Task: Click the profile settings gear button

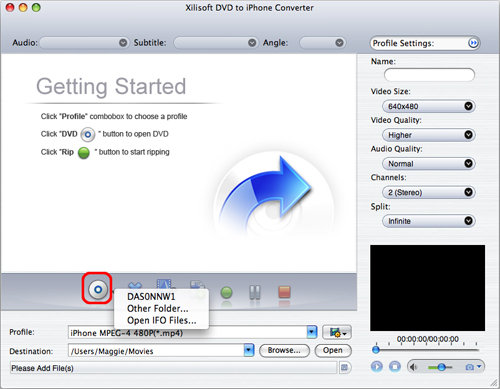Action: (x=337, y=332)
